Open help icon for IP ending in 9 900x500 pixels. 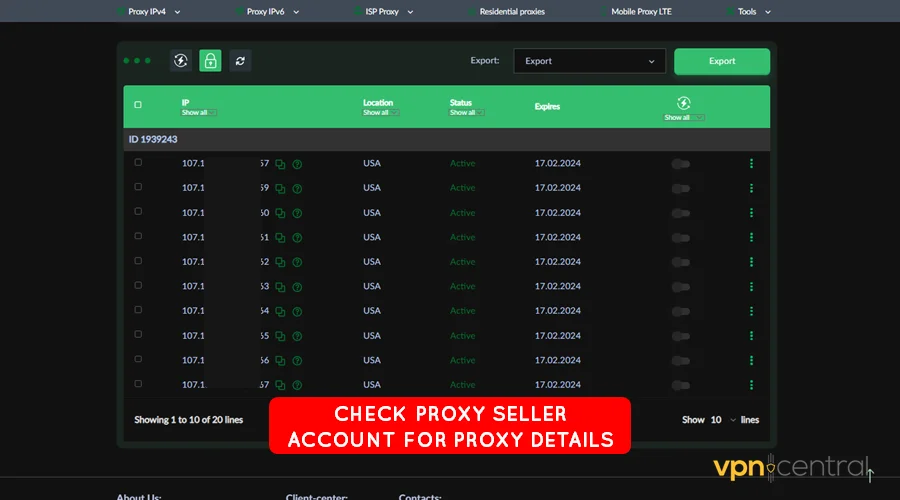[x=297, y=188]
